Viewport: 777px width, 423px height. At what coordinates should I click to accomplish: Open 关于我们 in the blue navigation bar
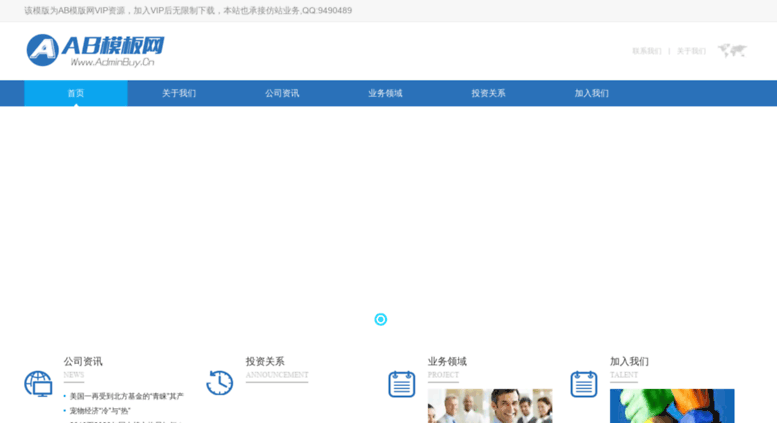click(179, 93)
